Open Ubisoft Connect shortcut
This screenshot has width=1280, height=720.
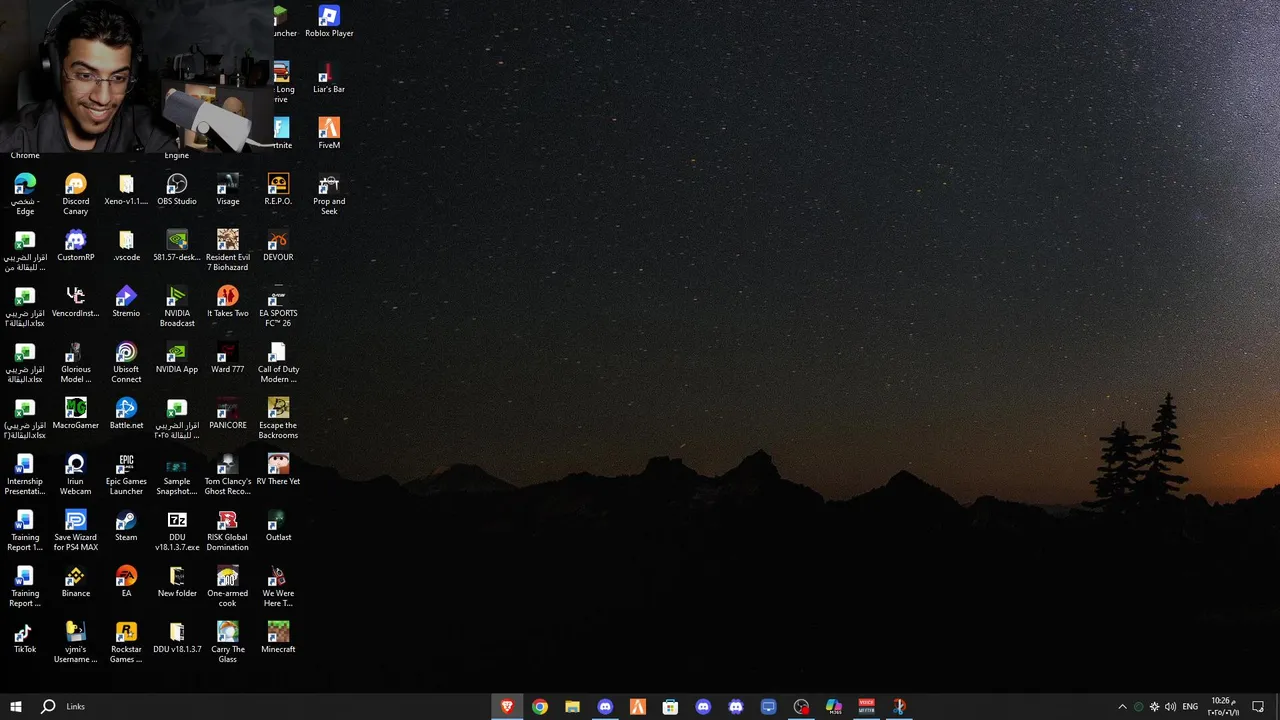(x=126, y=363)
